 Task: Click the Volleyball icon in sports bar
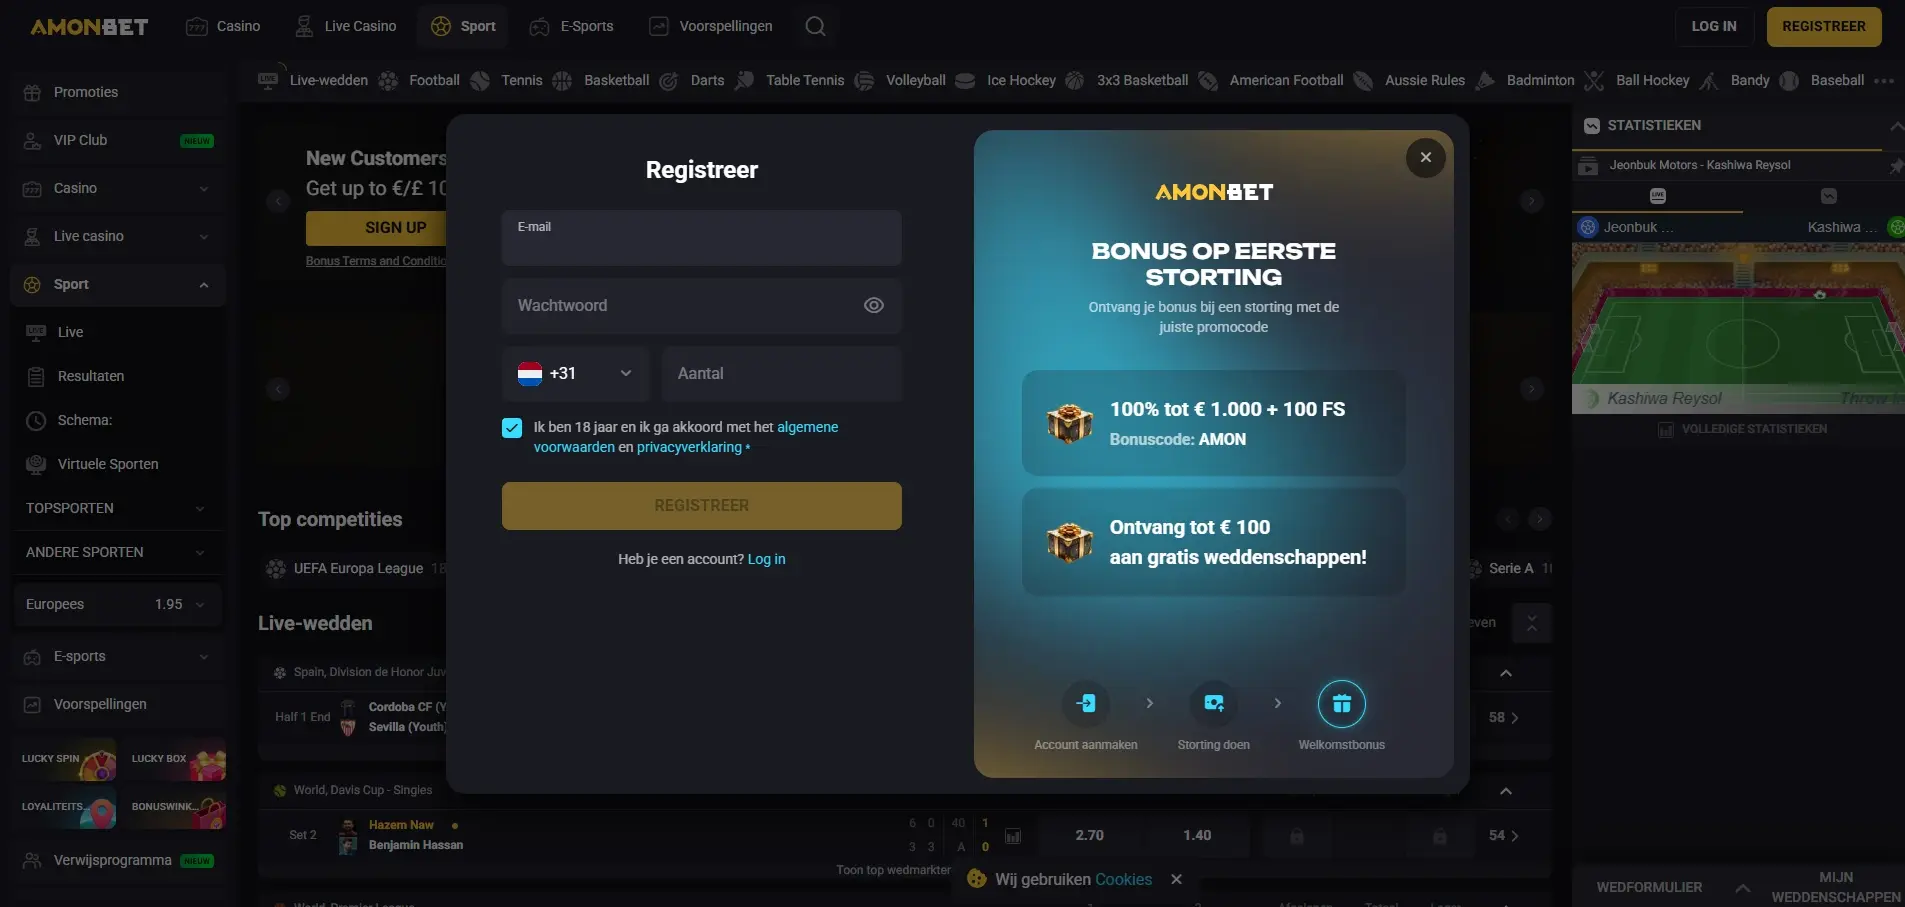click(x=865, y=81)
